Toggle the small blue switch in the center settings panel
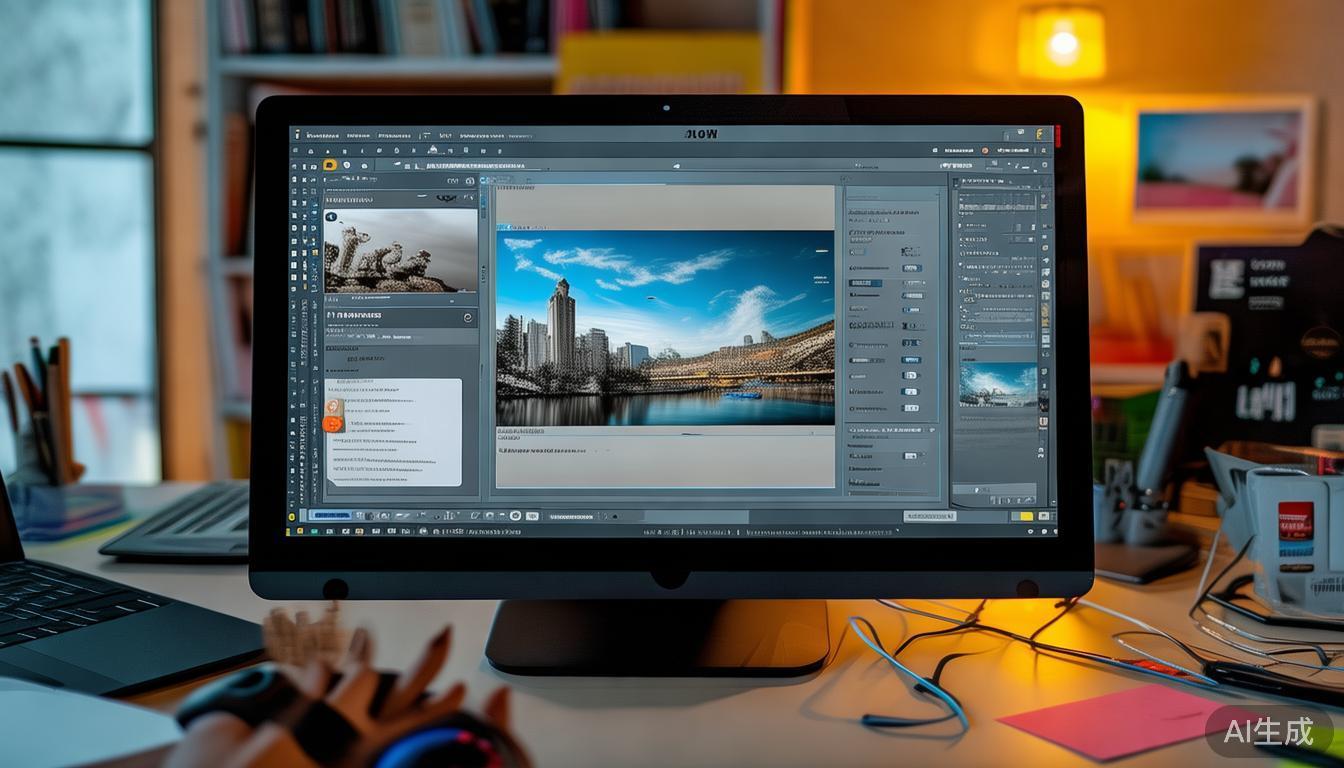This screenshot has height=768, width=1344. click(x=910, y=268)
